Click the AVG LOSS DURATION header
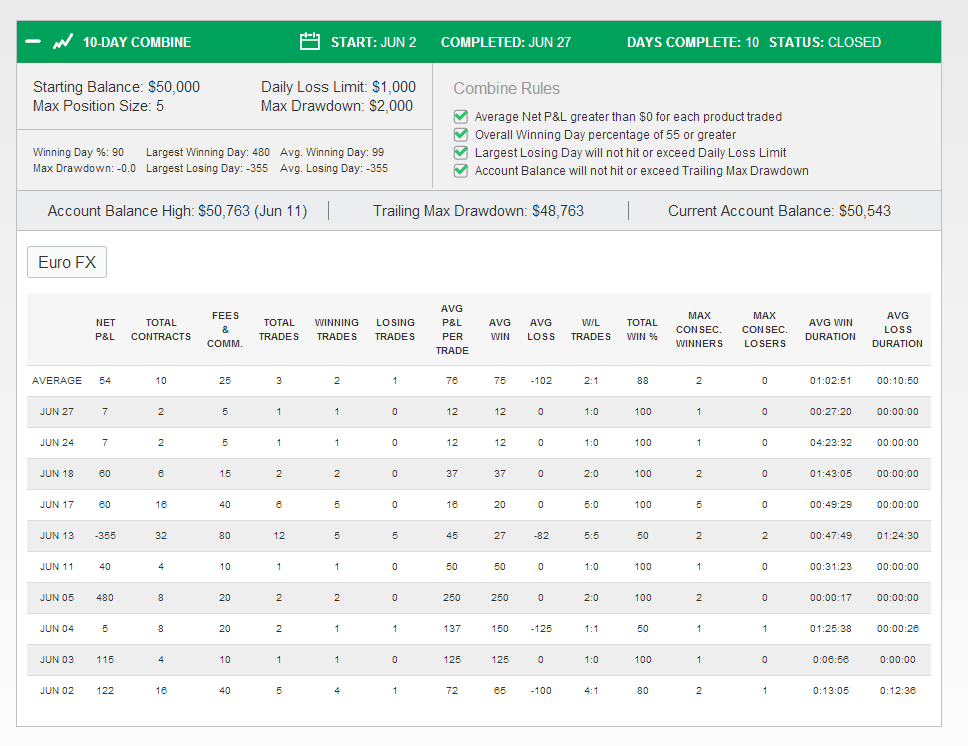The height and width of the screenshot is (746, 968). point(897,329)
